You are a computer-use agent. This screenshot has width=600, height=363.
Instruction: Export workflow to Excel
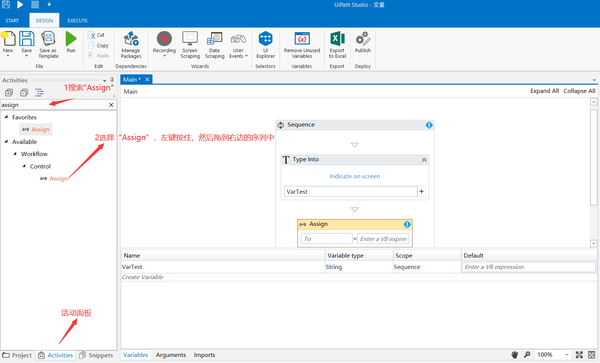tap(337, 44)
